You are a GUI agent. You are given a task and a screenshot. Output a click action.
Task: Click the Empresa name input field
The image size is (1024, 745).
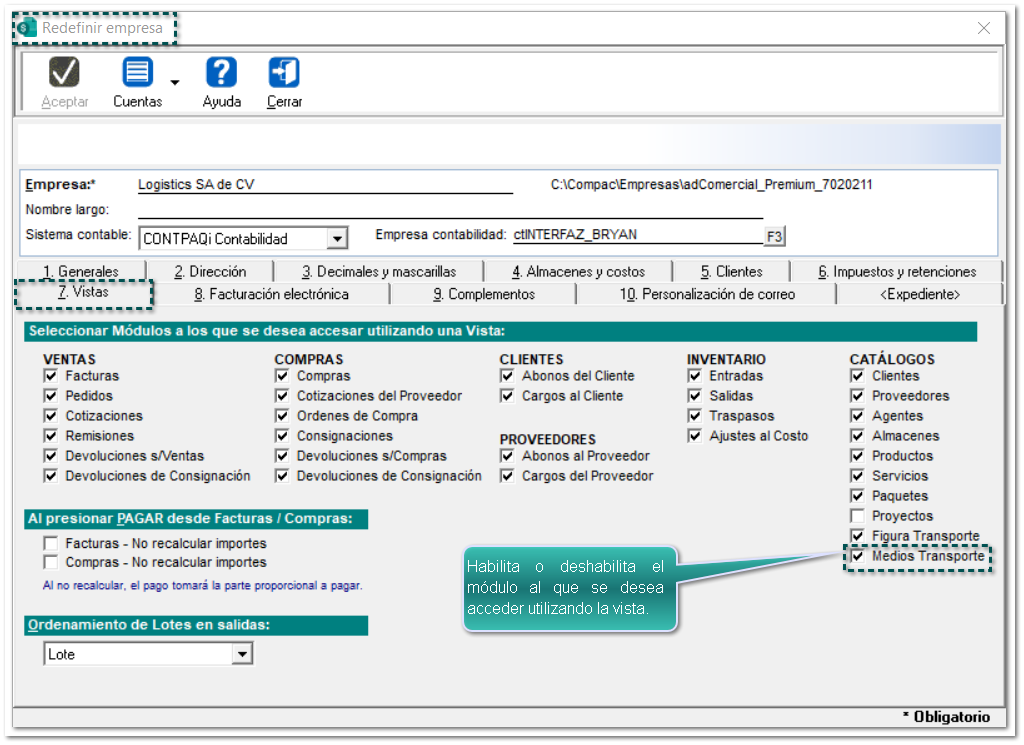click(324, 185)
